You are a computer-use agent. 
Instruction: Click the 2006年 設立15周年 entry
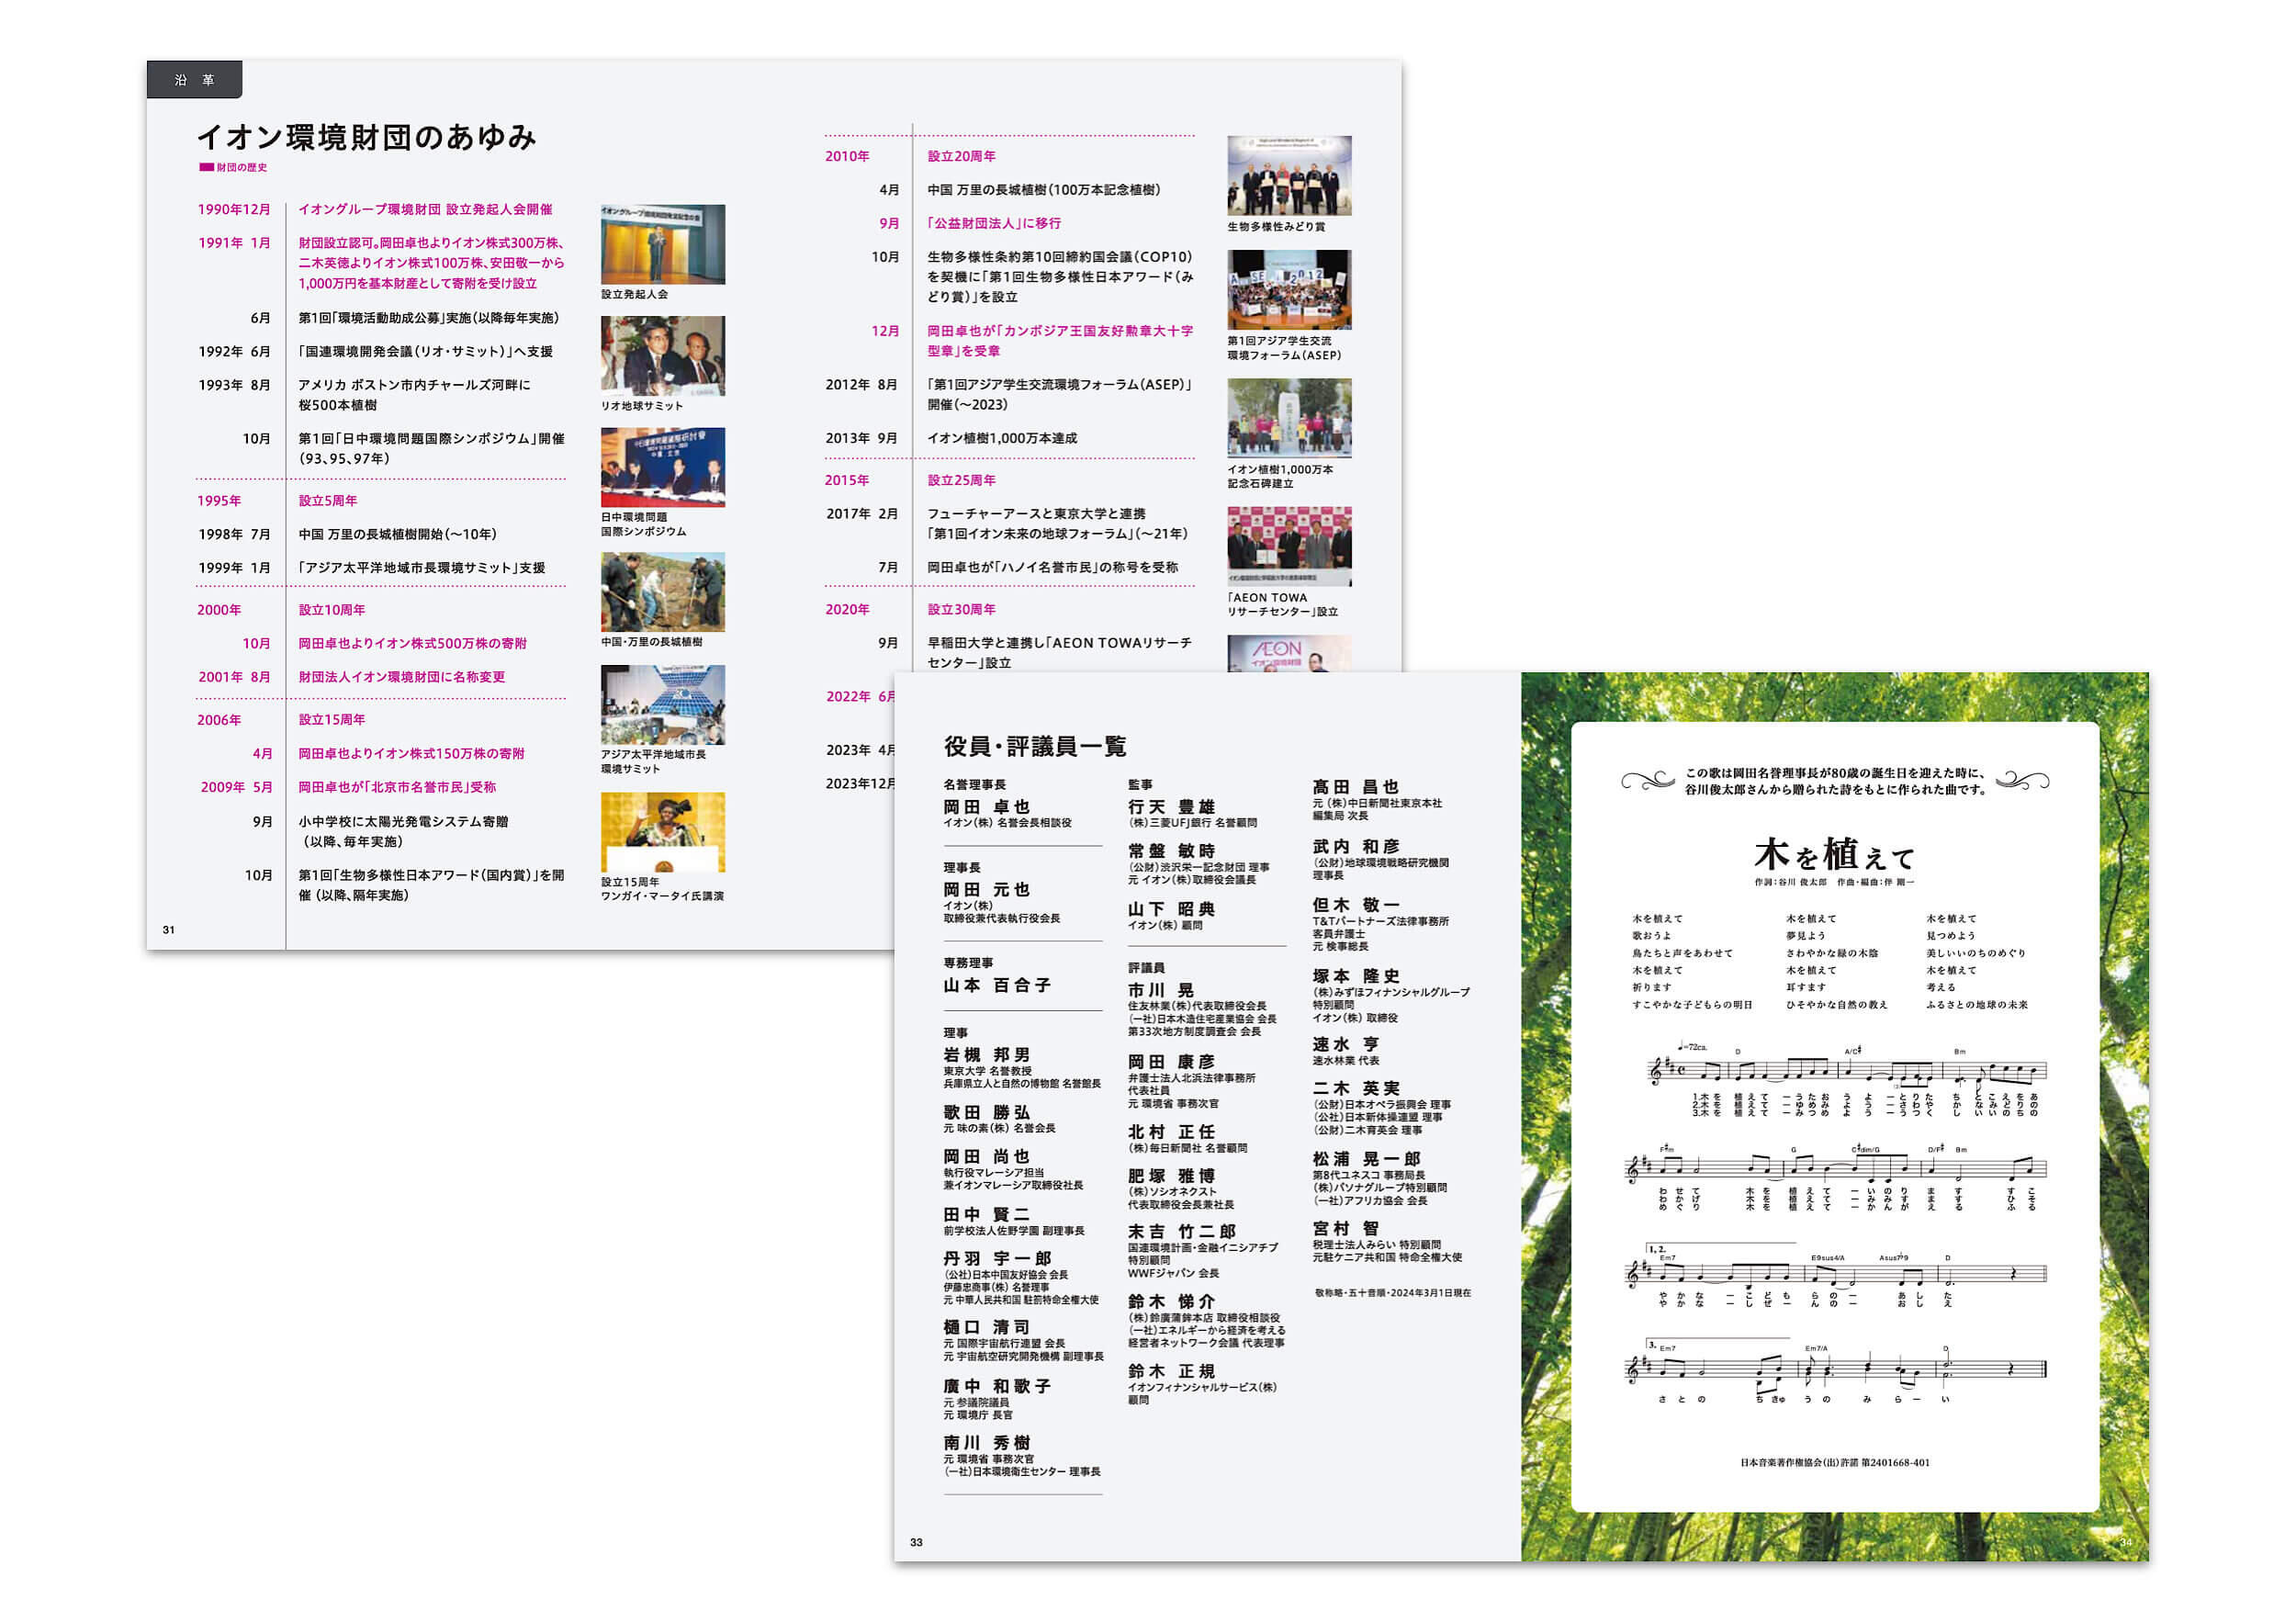click(331, 719)
